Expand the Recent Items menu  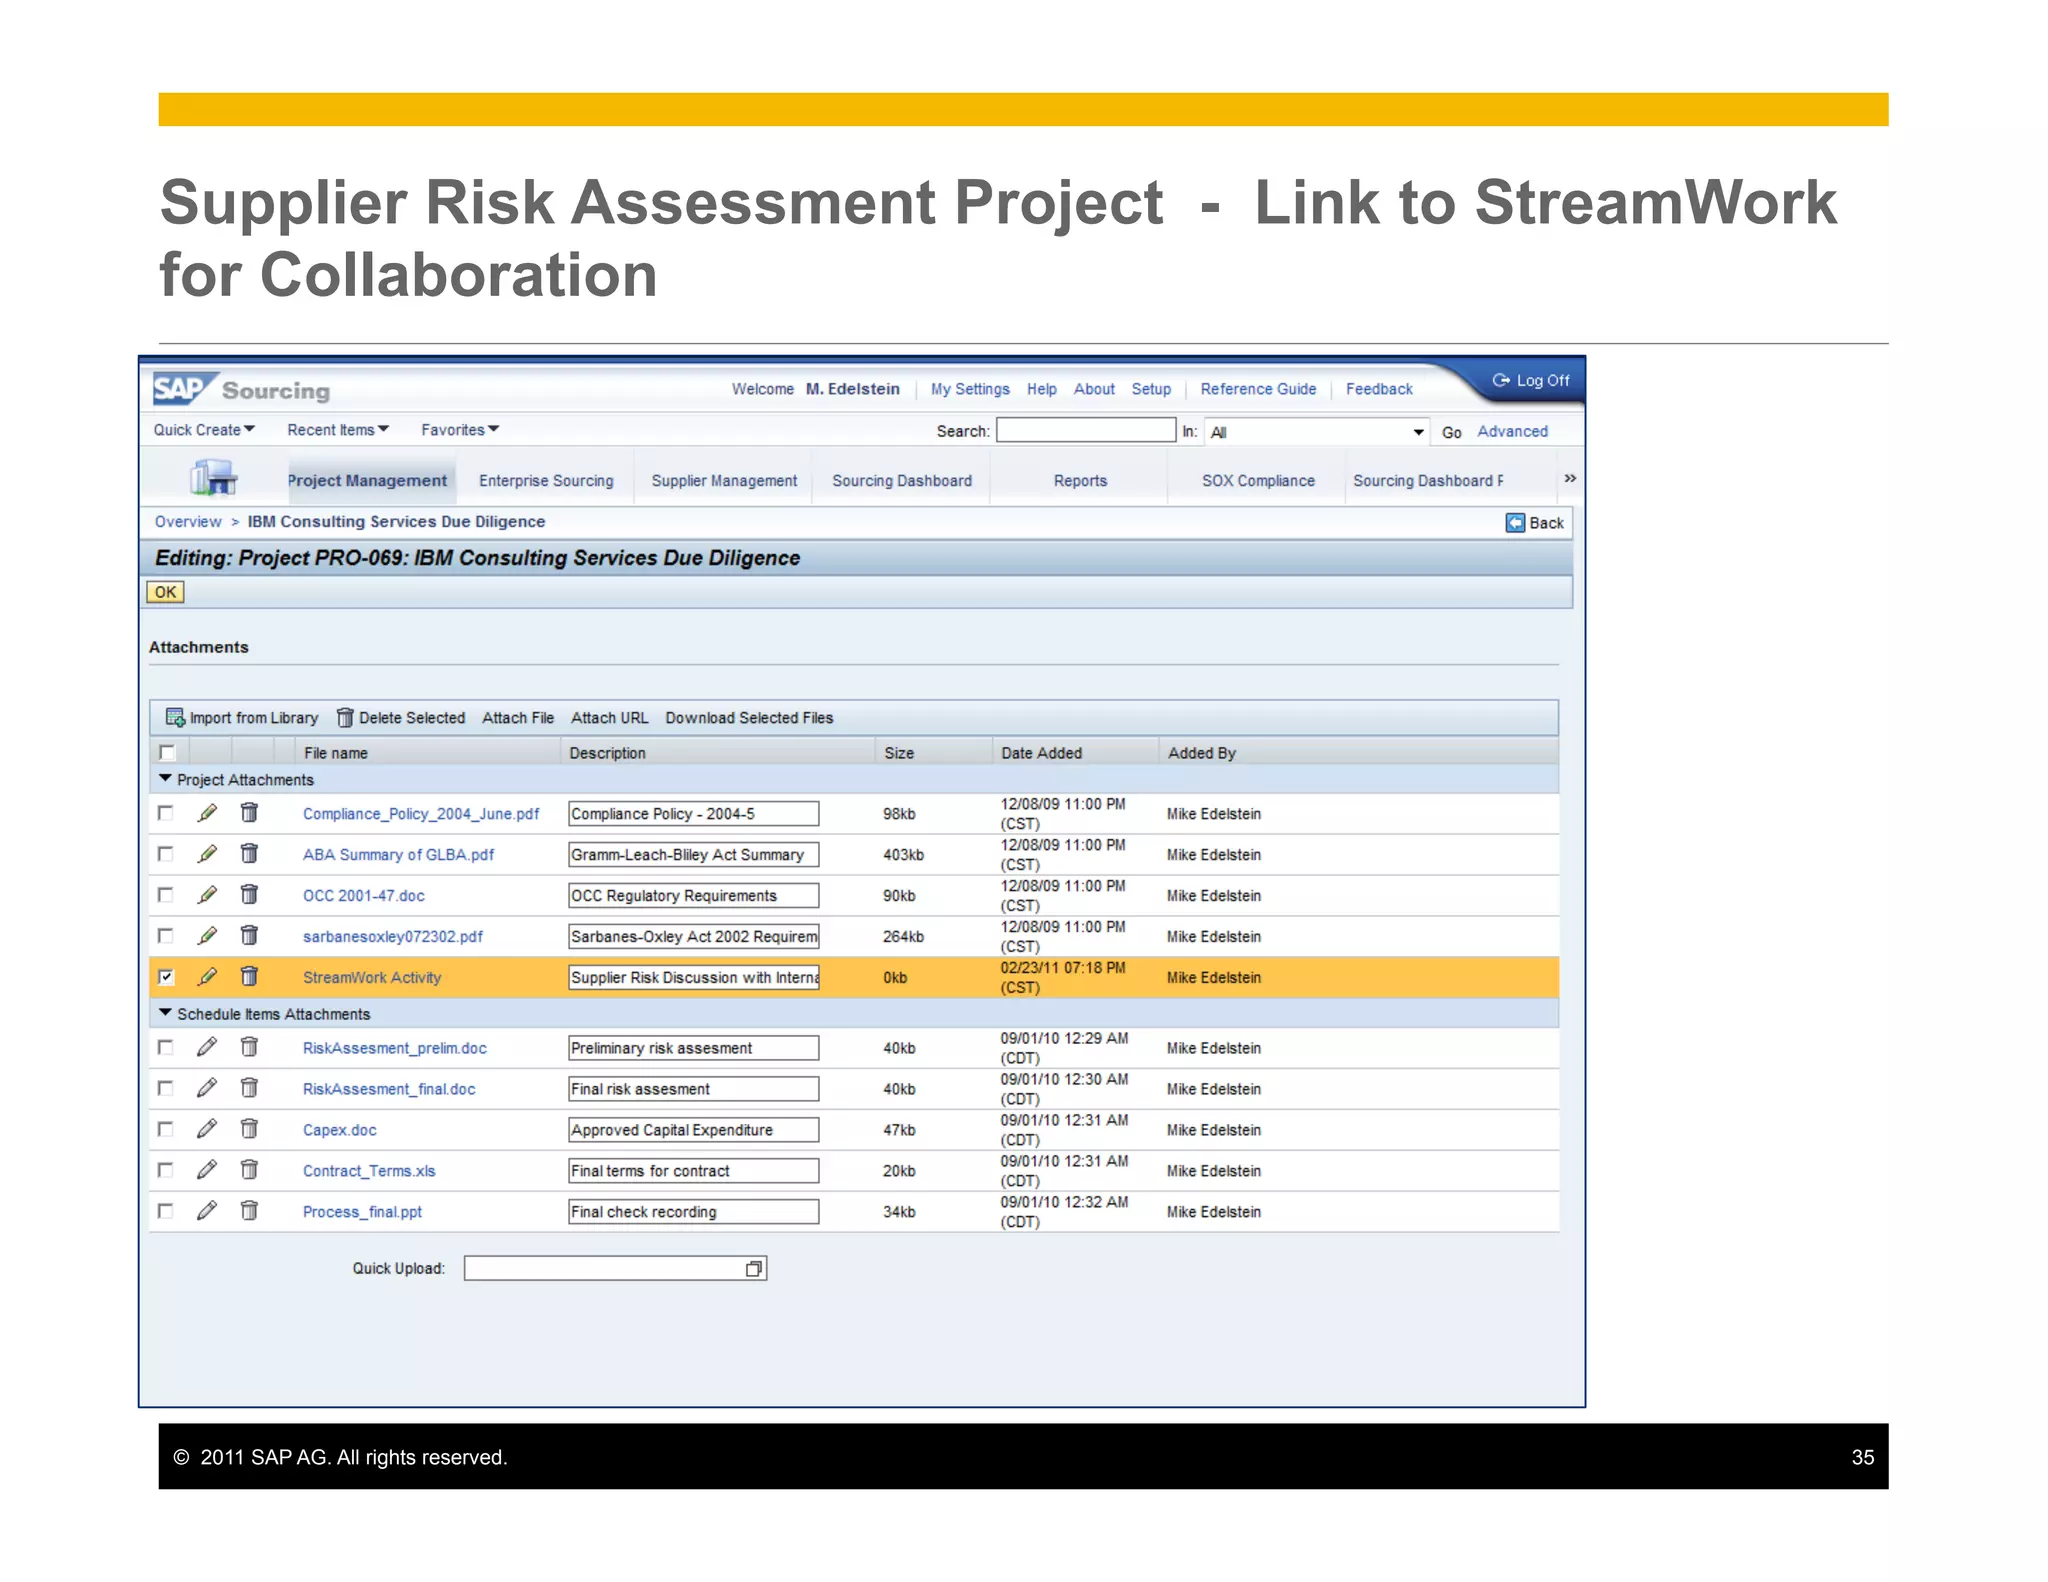tap(338, 430)
